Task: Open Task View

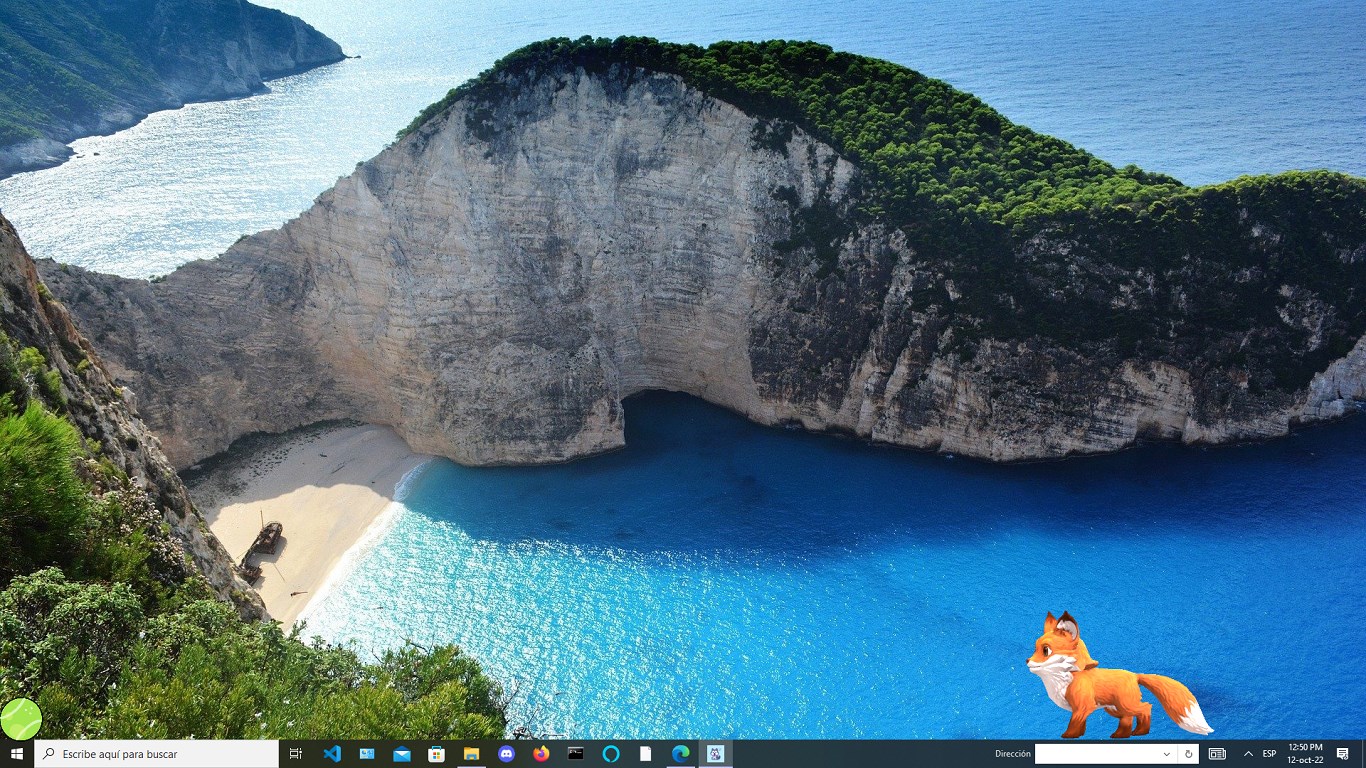Action: coord(295,754)
